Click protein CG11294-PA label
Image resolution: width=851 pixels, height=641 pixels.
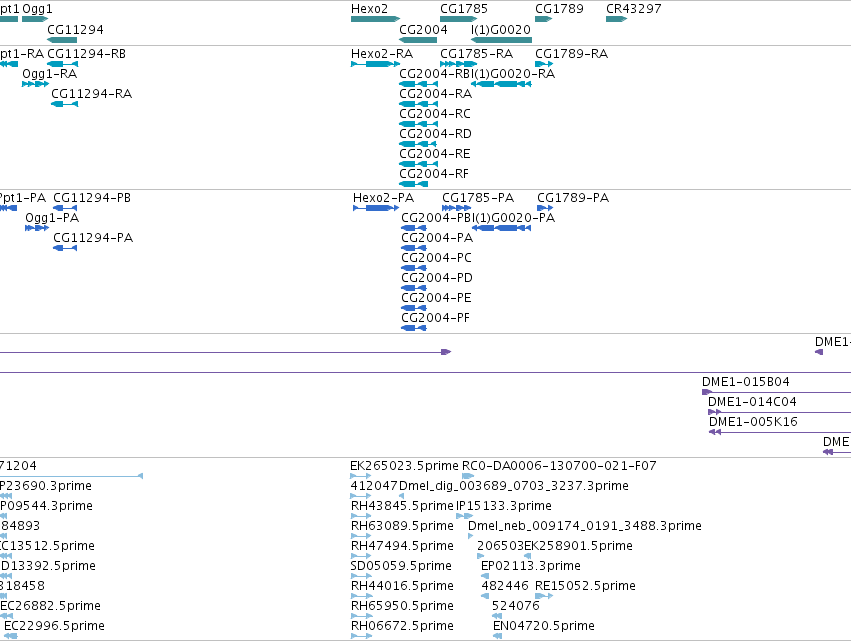(x=93, y=238)
